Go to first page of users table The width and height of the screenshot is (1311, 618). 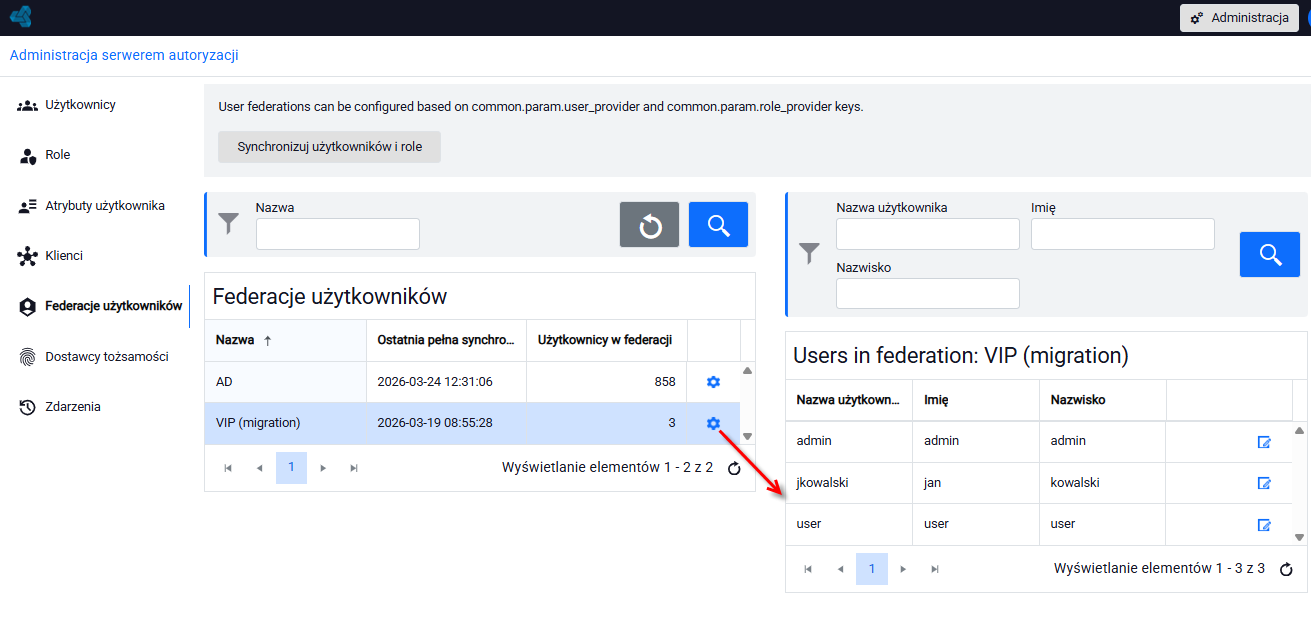coord(808,569)
